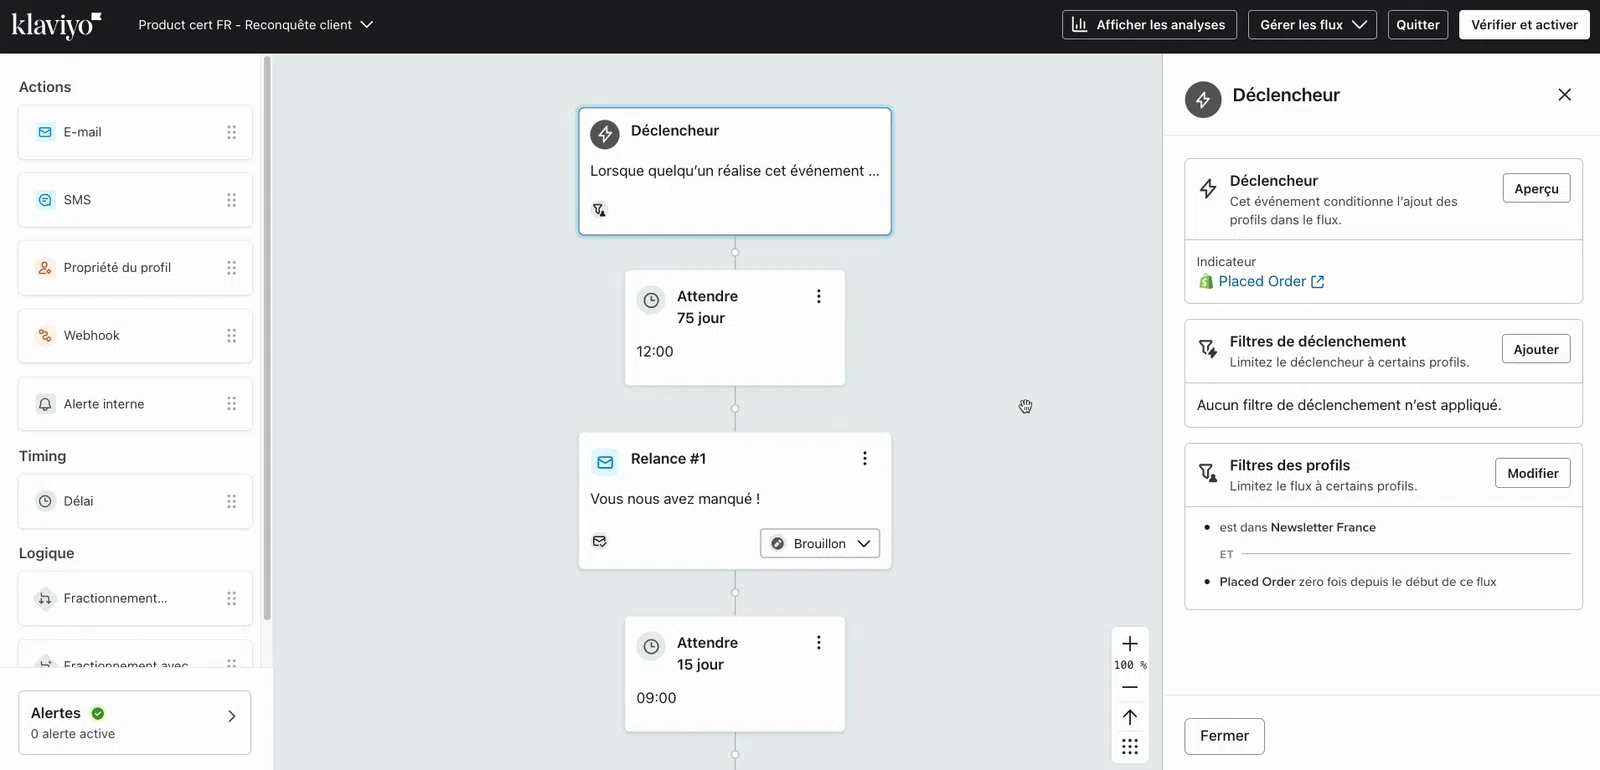Viewport: 1600px width, 770px height.
Task: Click Ajouter for trigger filters
Action: [1536, 349]
